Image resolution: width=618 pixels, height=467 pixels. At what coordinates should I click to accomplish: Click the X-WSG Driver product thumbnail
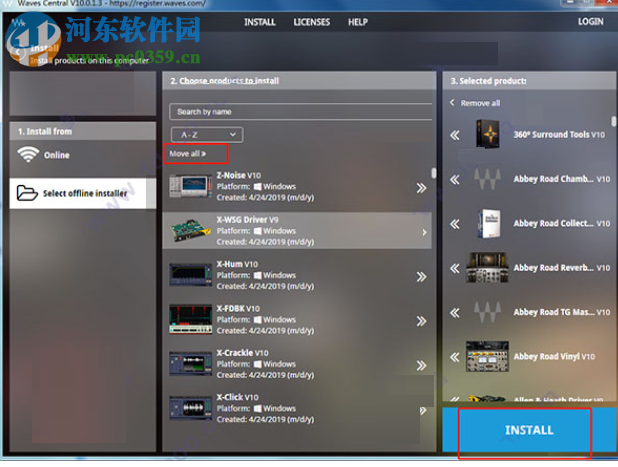point(190,231)
